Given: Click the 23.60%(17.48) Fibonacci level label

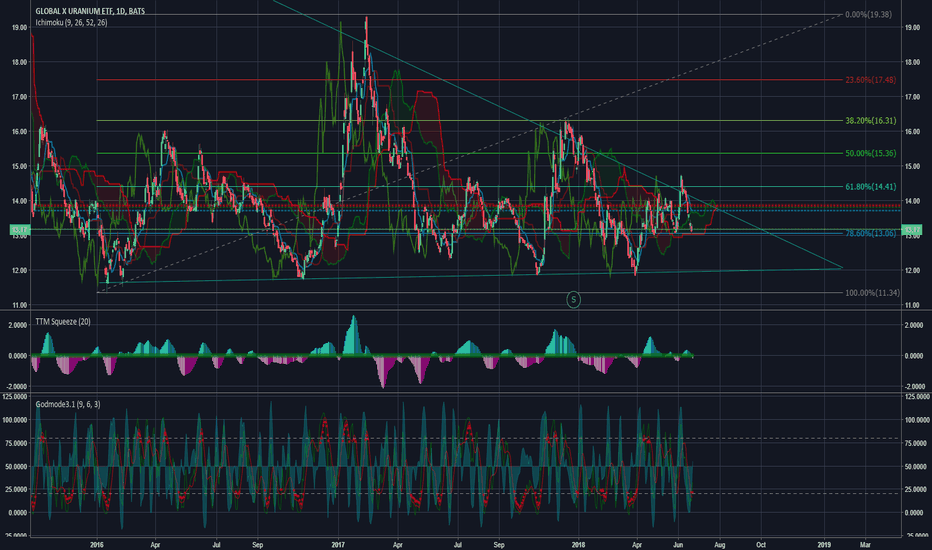Looking at the screenshot, I should point(870,80).
